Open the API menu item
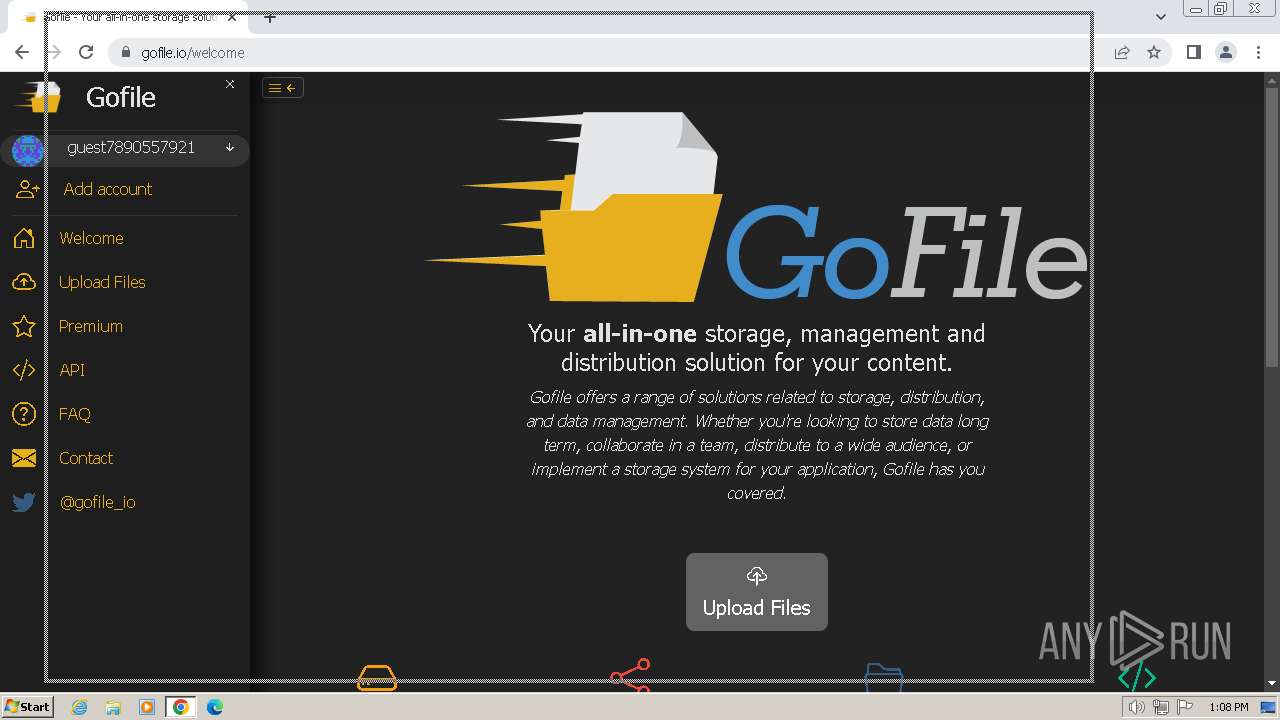Image resolution: width=1280 pixels, height=720 pixels. click(72, 370)
